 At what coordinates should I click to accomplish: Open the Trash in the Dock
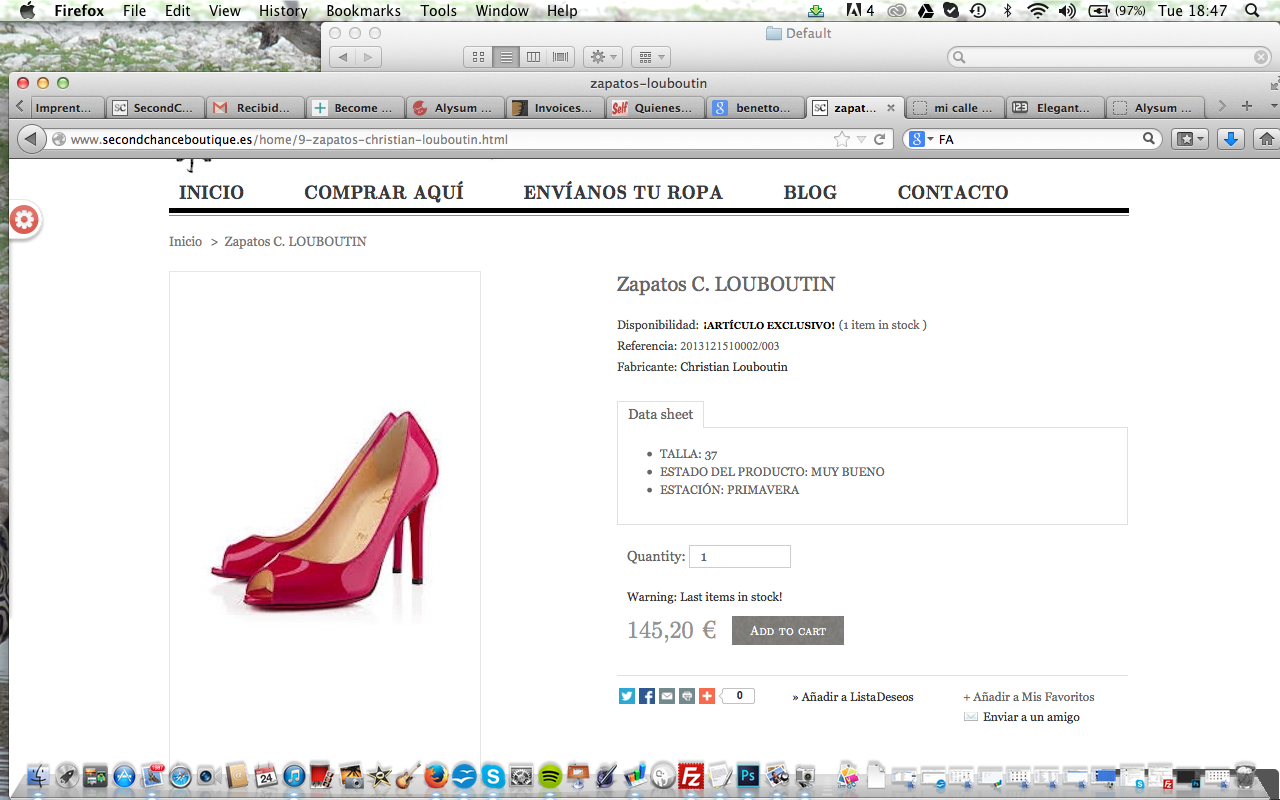click(x=1244, y=775)
